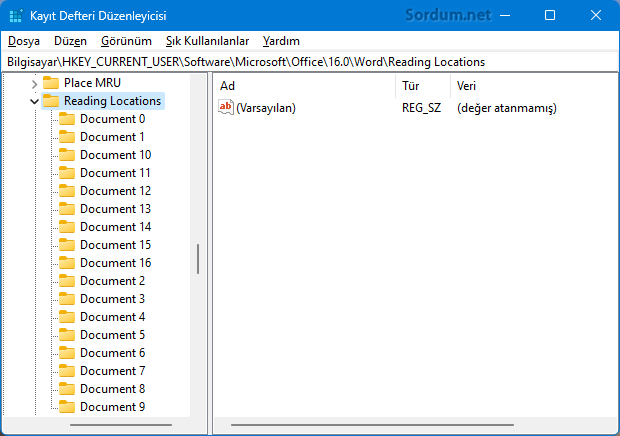620x436 pixels.
Task: Open the Sık Kullanılanlar menu
Action: (207, 41)
